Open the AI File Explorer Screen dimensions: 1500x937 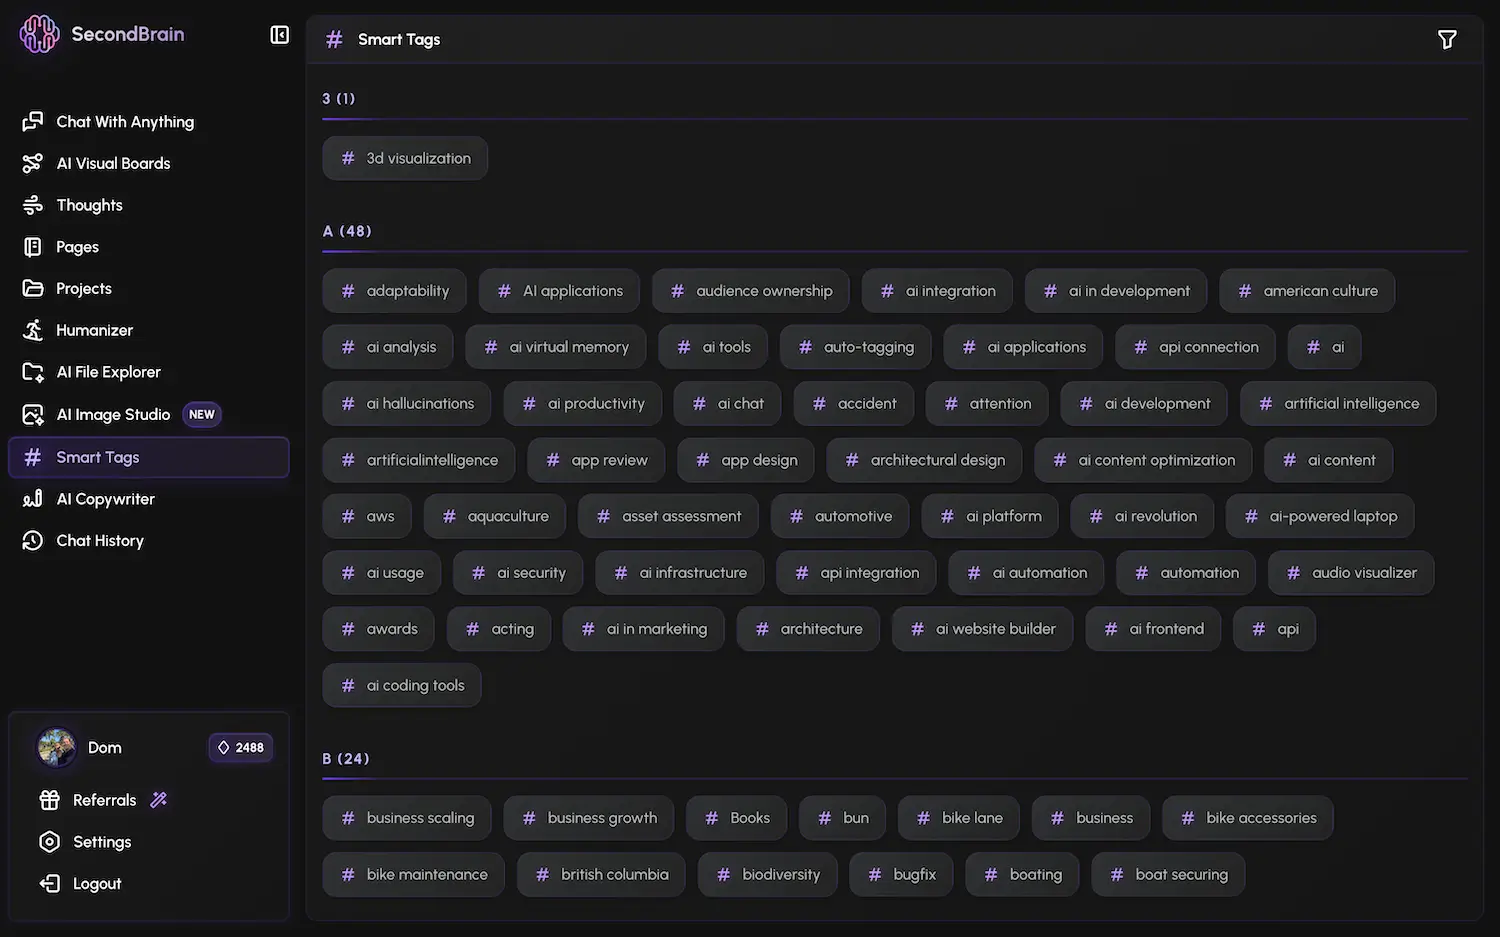[x=108, y=371]
